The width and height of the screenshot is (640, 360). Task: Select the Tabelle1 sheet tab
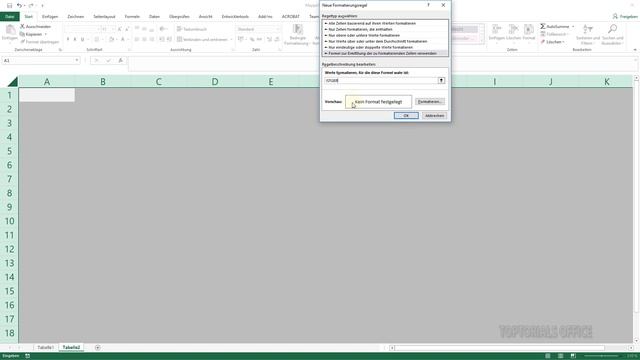45,347
